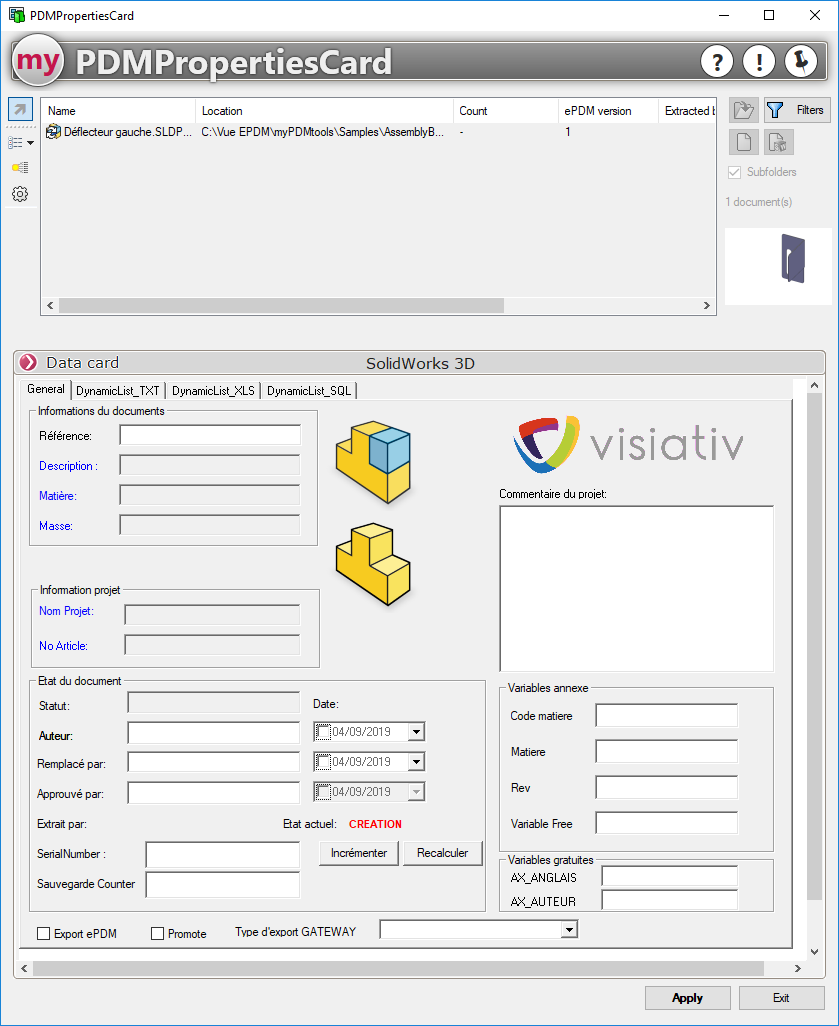Switch to the DynamicList_XLS tab

213,391
